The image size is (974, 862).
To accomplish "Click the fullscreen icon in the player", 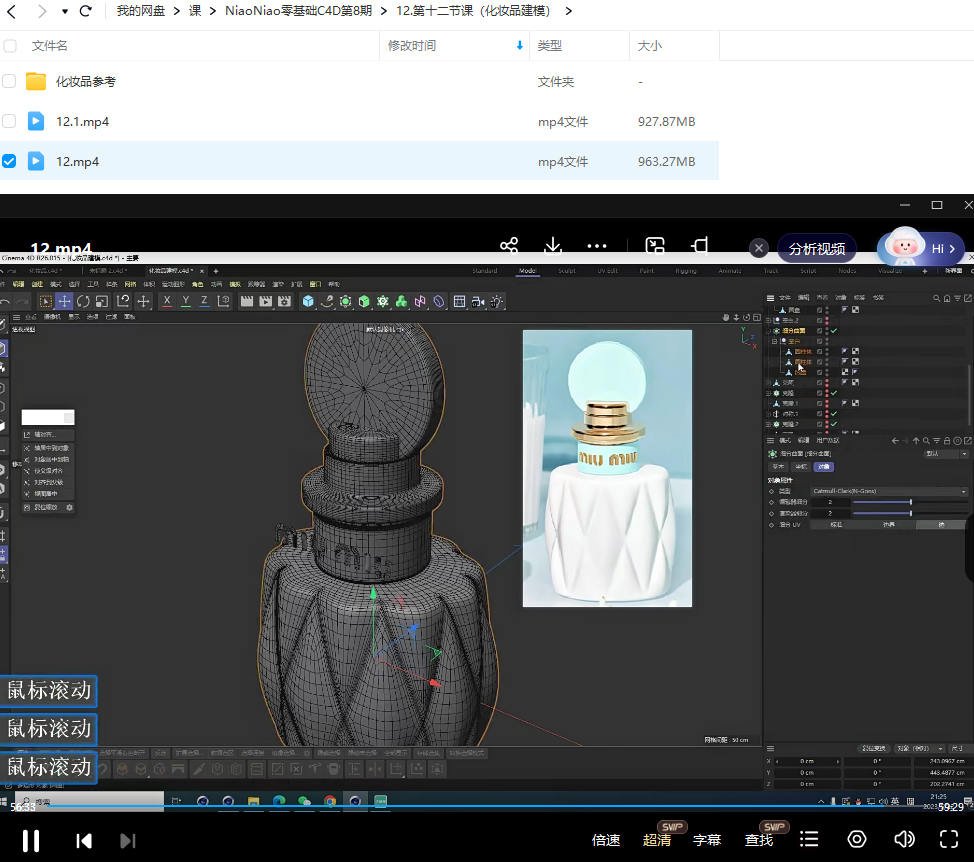I will [948, 839].
